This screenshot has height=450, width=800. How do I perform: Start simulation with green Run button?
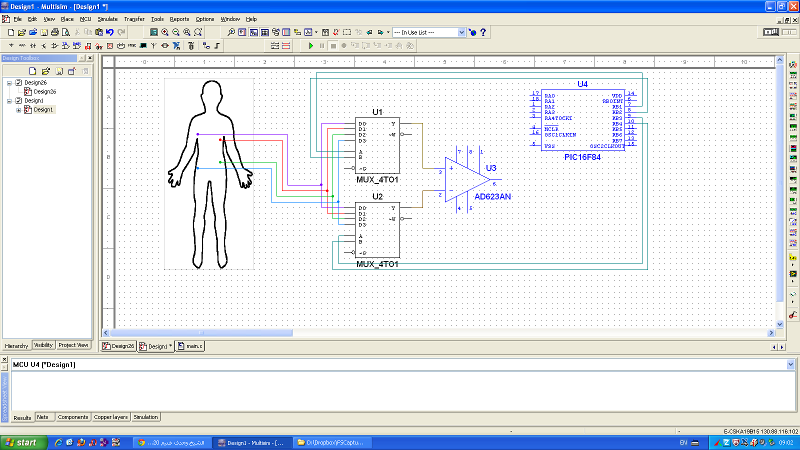(x=311, y=46)
